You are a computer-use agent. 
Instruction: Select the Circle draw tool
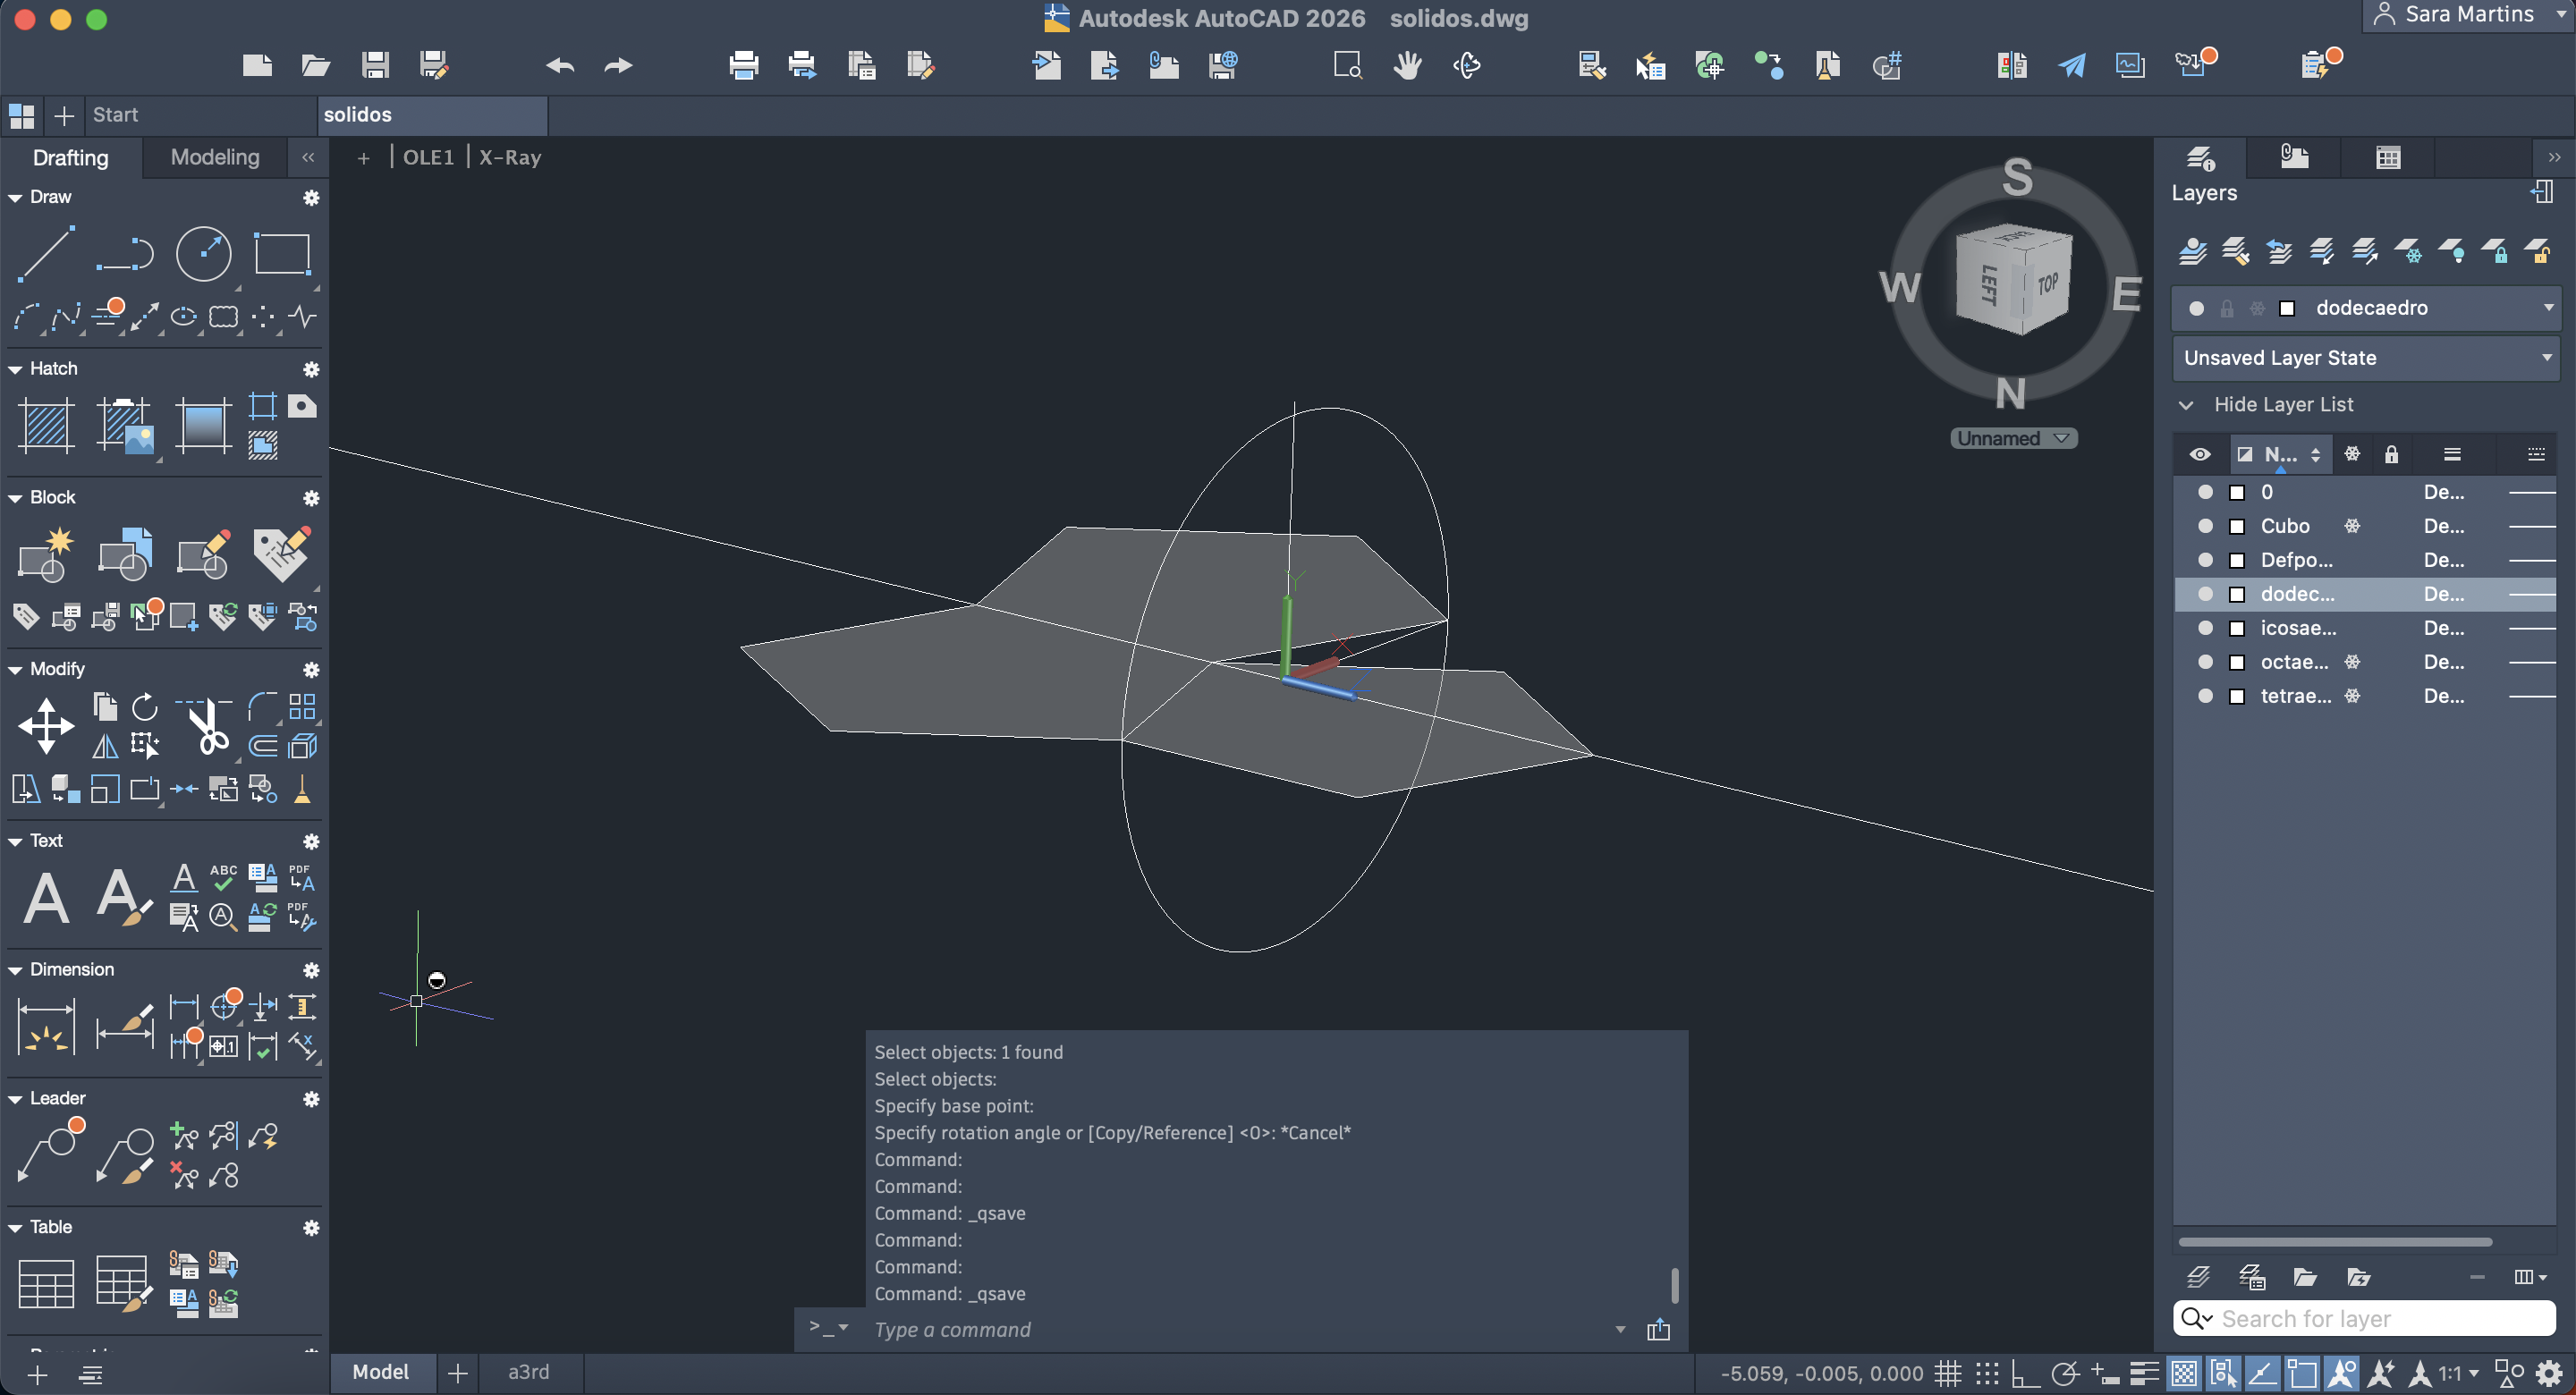[203, 253]
